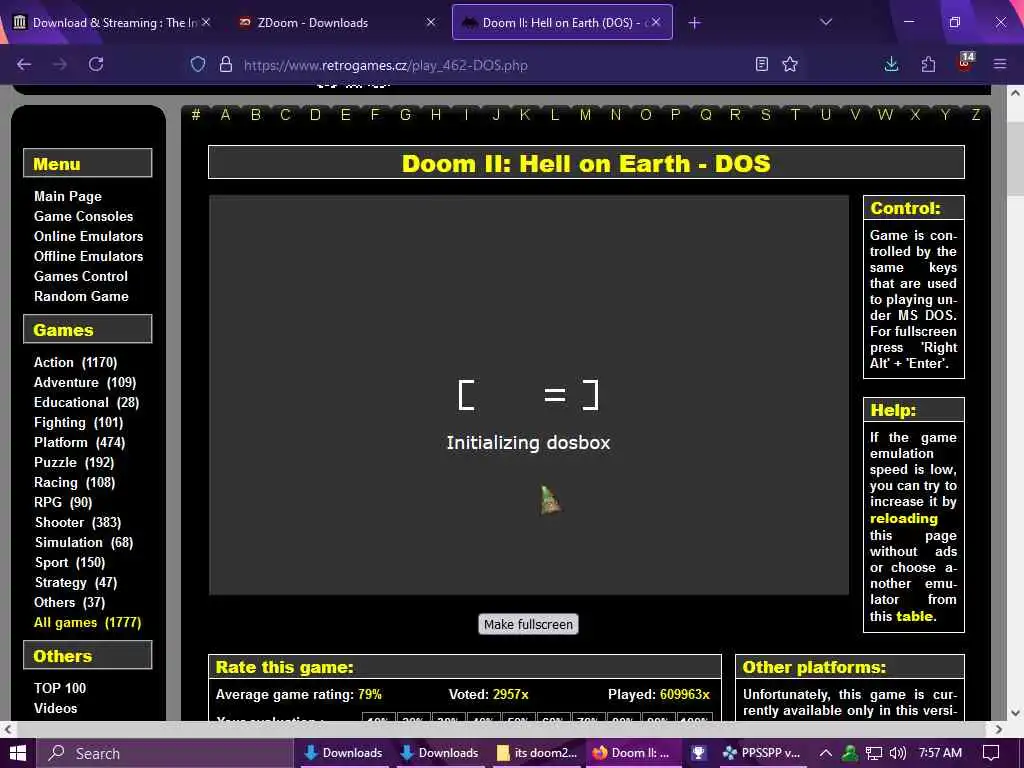Browse Adventure (109) games
This screenshot has height=768, width=1024.
(x=85, y=383)
